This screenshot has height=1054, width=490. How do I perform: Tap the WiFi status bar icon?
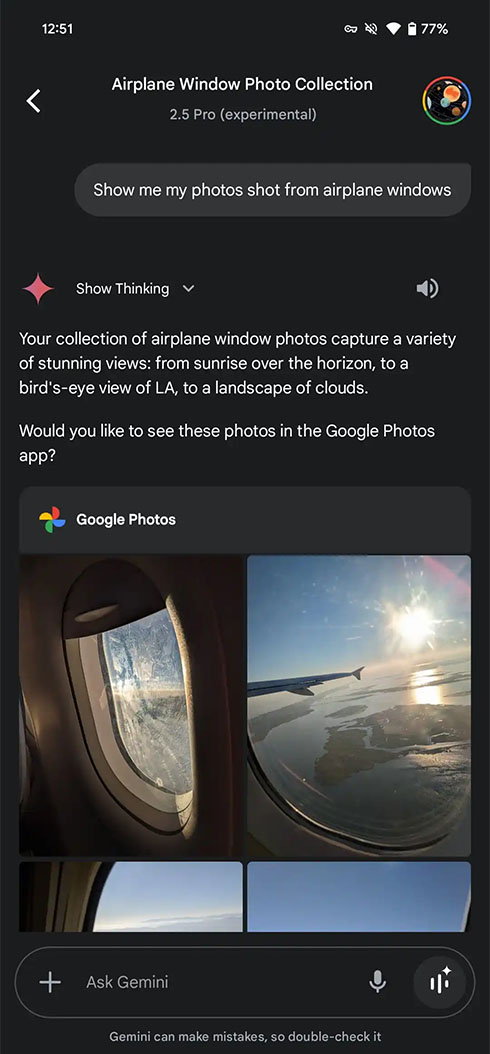[x=393, y=29]
